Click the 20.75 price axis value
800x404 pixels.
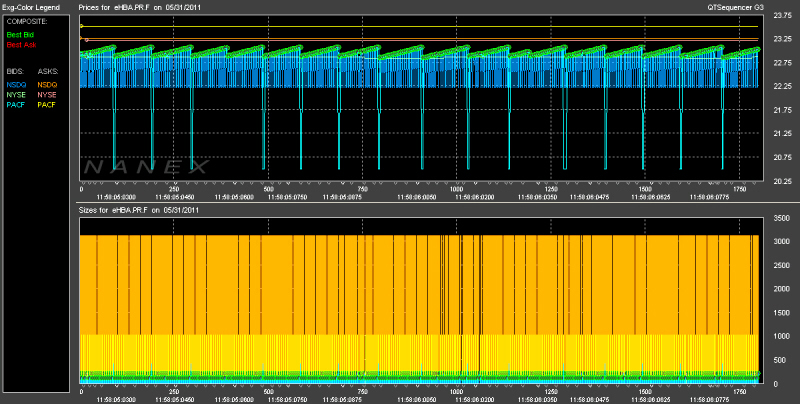[783, 158]
